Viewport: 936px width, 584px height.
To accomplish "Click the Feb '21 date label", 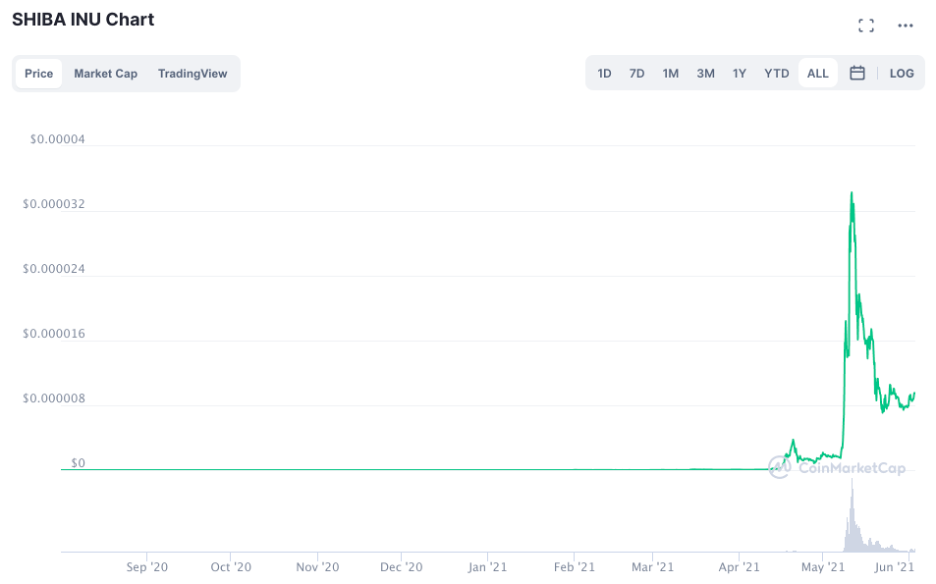I will [574, 567].
